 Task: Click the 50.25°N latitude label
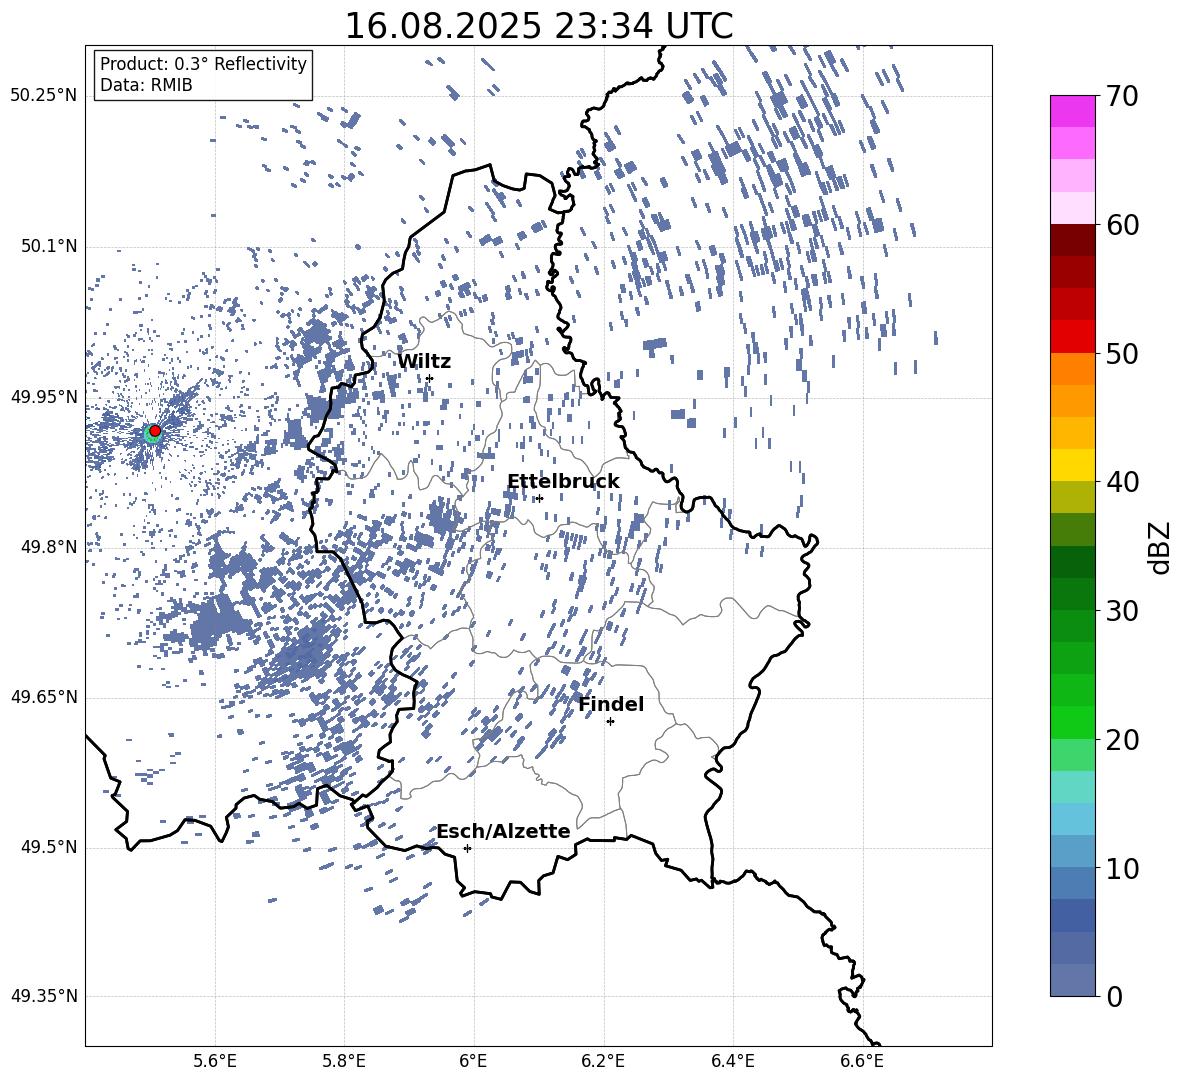click(x=44, y=96)
